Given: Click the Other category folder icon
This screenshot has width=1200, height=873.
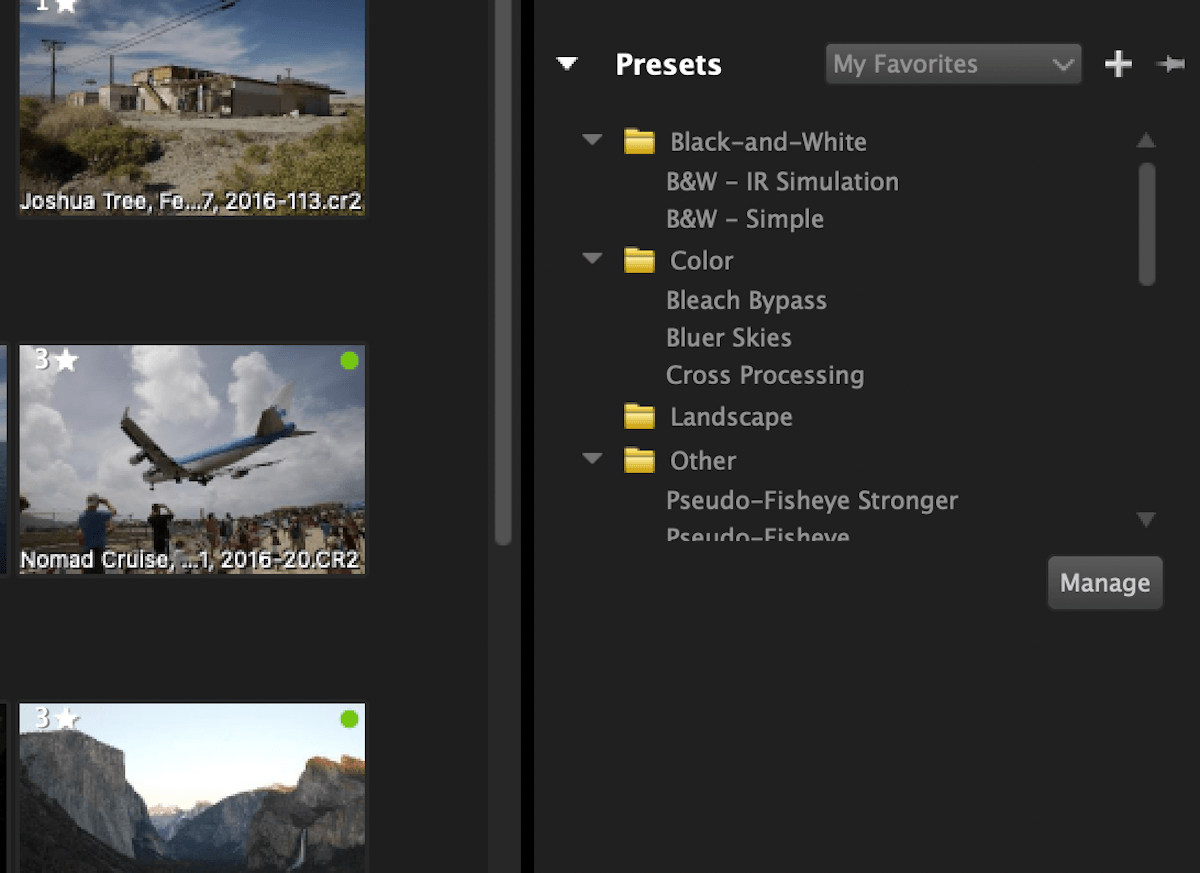Looking at the screenshot, I should (x=640, y=459).
